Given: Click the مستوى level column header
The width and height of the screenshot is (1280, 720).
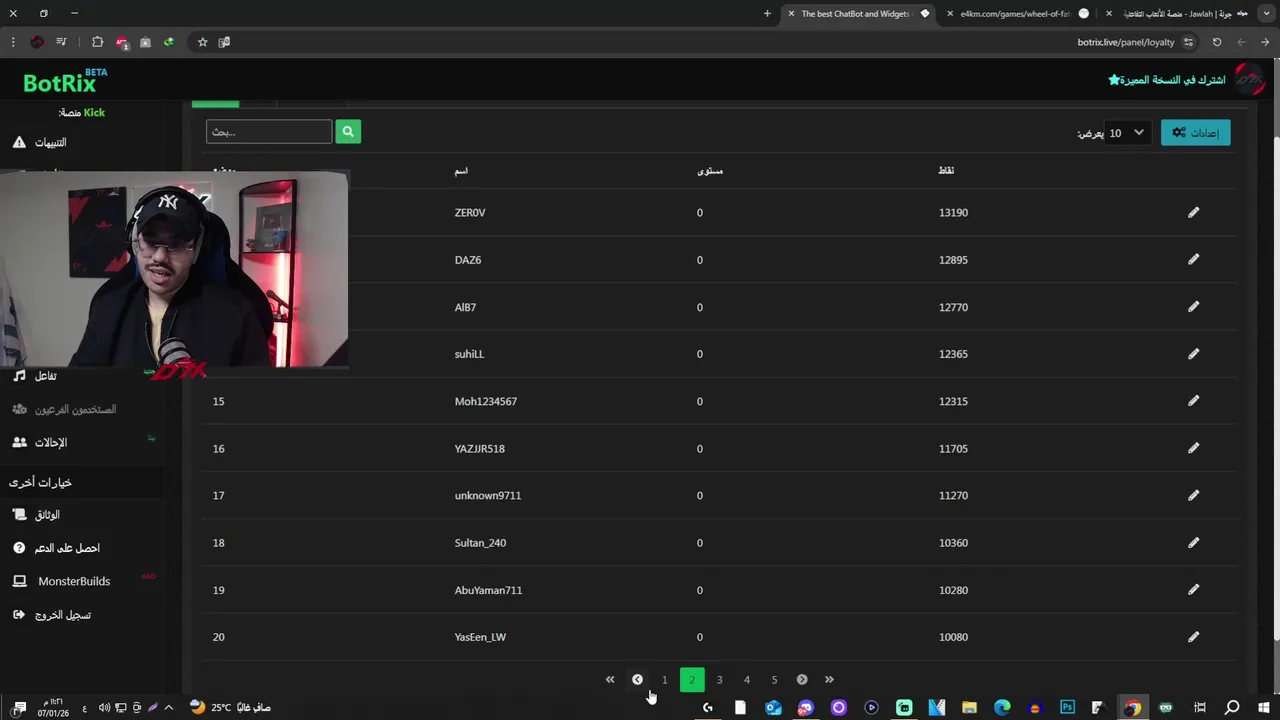Looking at the screenshot, I should click(x=710, y=171).
